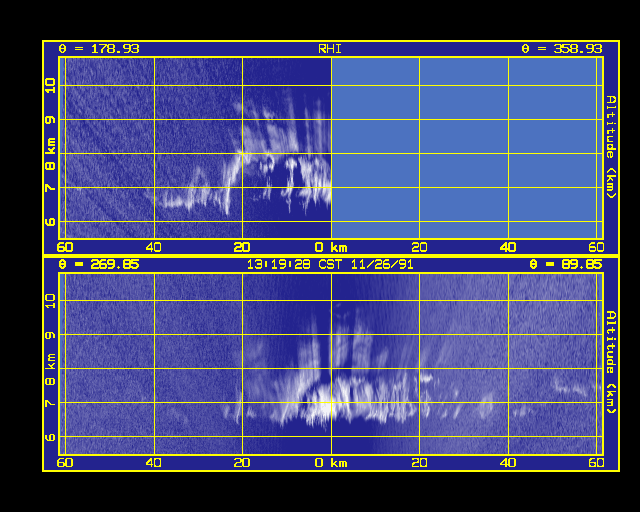
Task: Click lower panel's Altitude (km) axis title
Action: 611,362
